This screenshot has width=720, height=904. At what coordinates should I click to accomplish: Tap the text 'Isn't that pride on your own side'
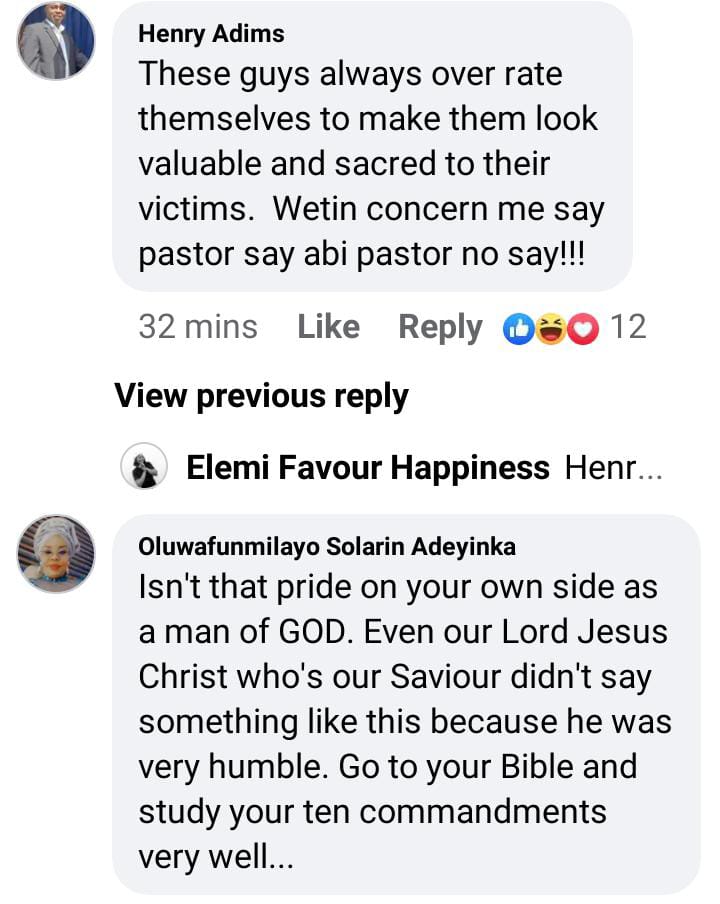tap(398, 587)
